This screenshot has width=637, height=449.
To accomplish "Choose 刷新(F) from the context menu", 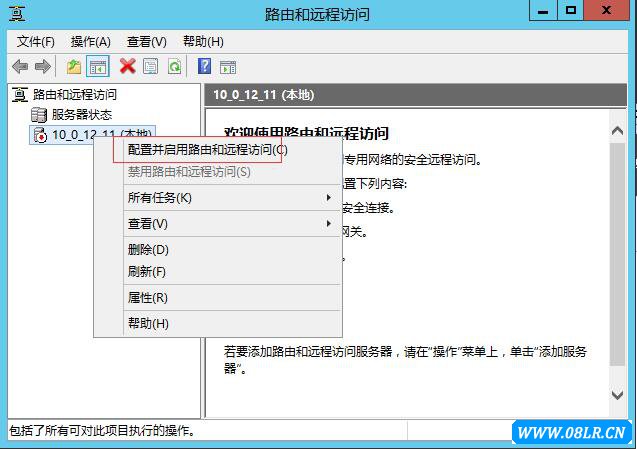I will pyautogui.click(x=146, y=271).
